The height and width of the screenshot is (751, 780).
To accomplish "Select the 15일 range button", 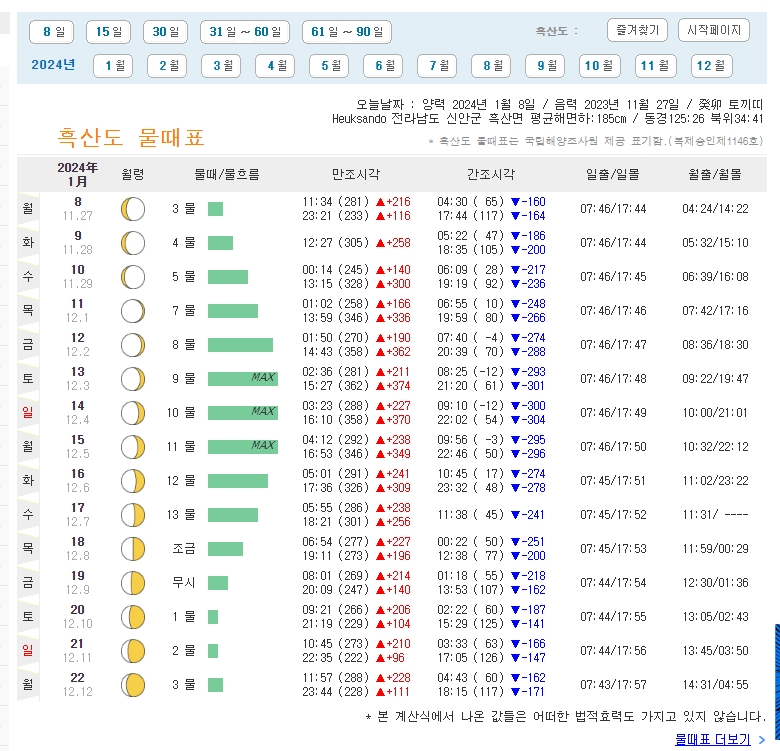I will pyautogui.click(x=108, y=32).
